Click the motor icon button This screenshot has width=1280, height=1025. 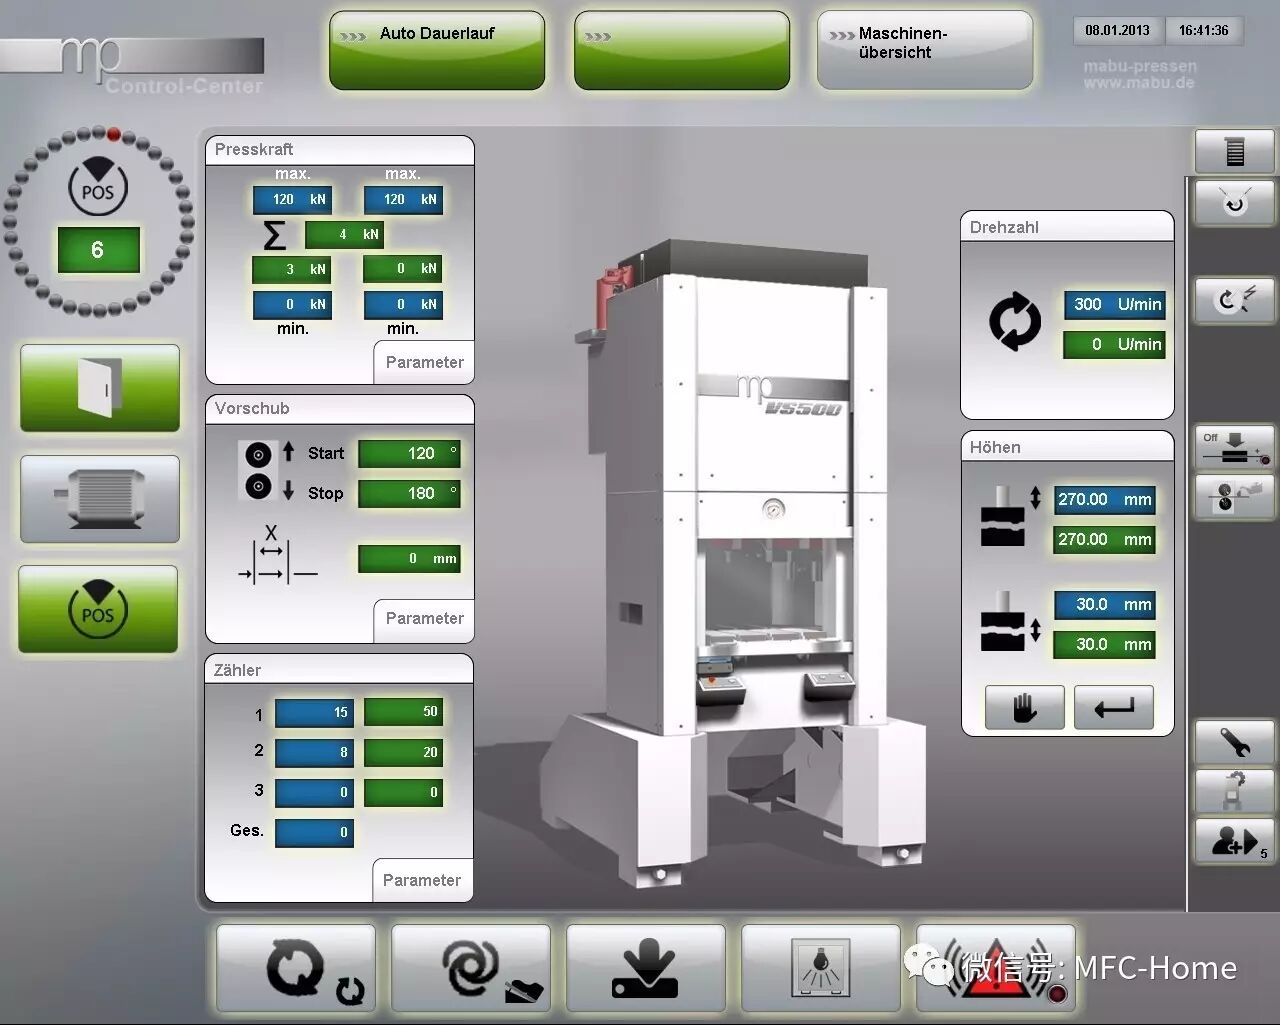(100, 499)
